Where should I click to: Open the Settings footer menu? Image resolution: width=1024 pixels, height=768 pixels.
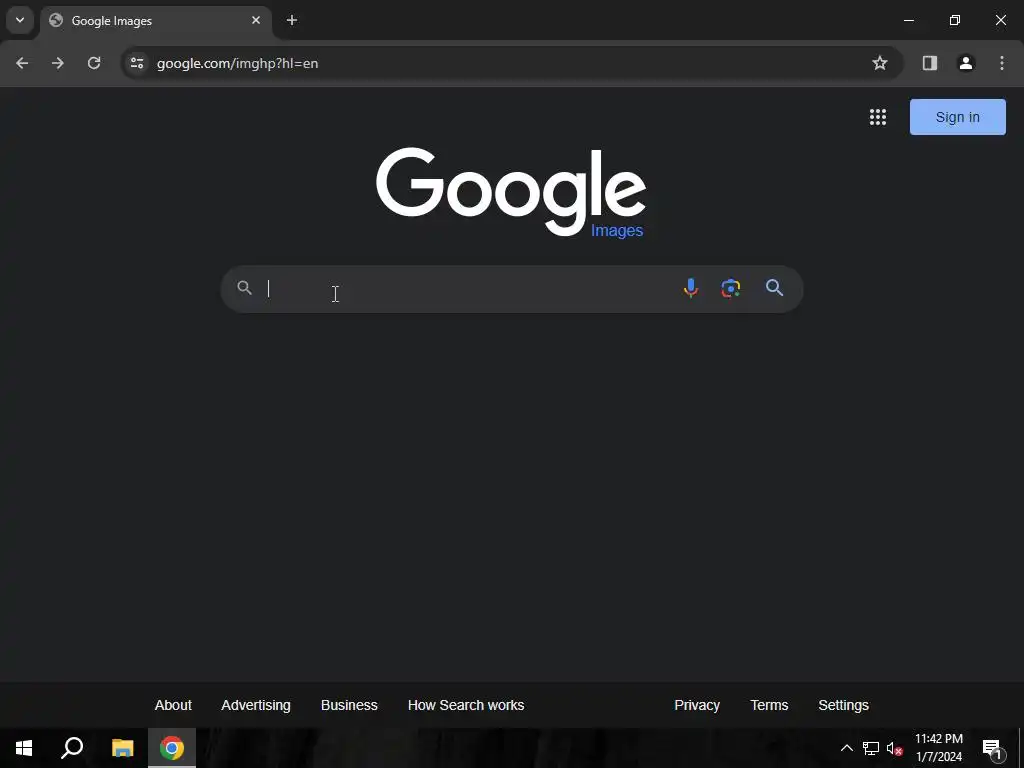click(x=844, y=705)
